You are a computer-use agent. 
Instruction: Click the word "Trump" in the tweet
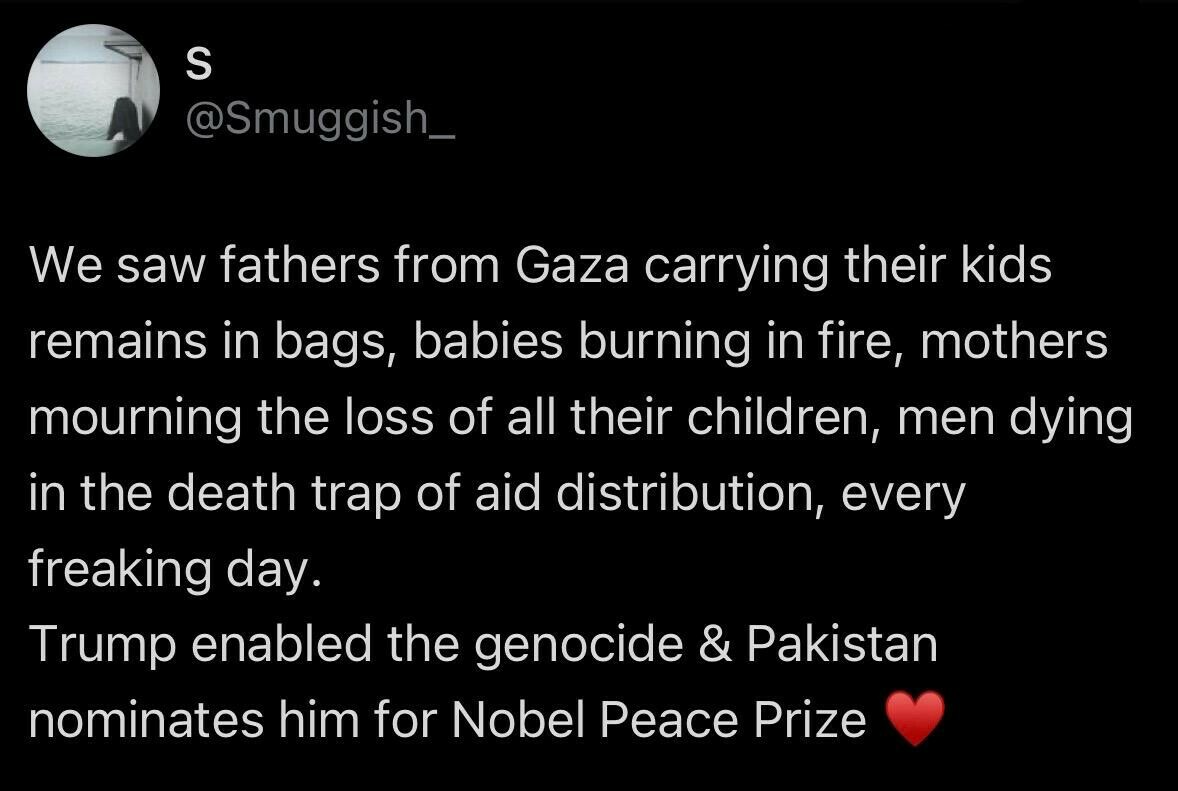pos(102,645)
